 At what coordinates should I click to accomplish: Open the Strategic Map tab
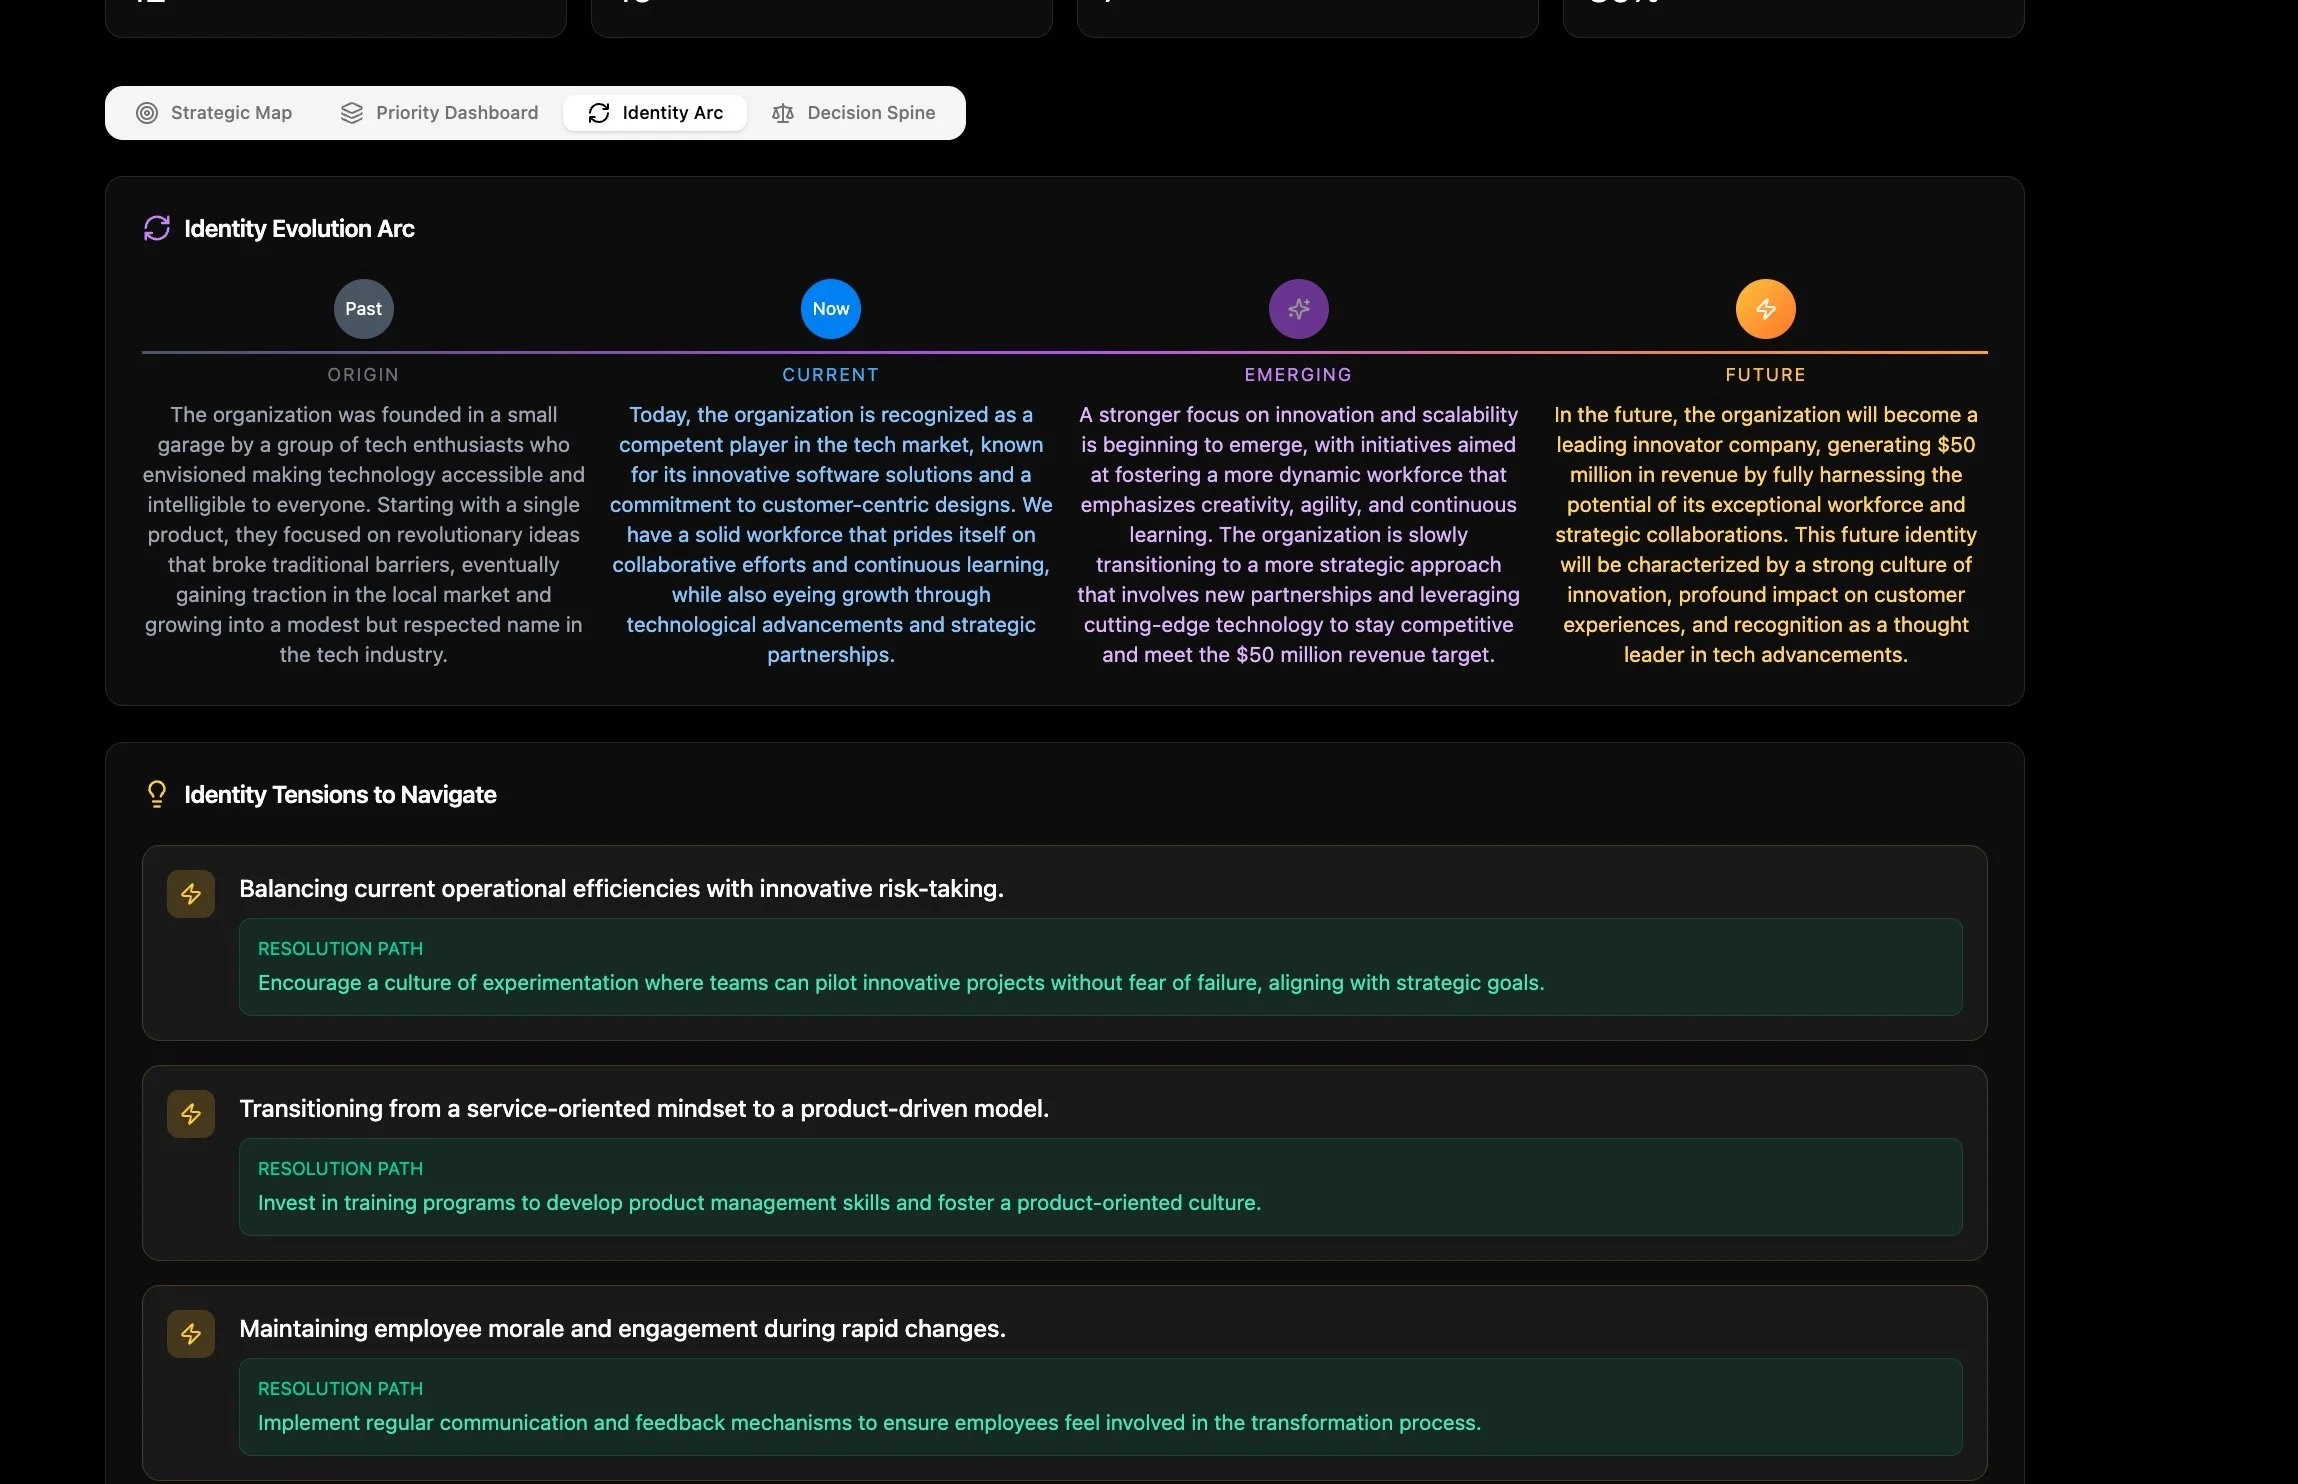(x=214, y=113)
